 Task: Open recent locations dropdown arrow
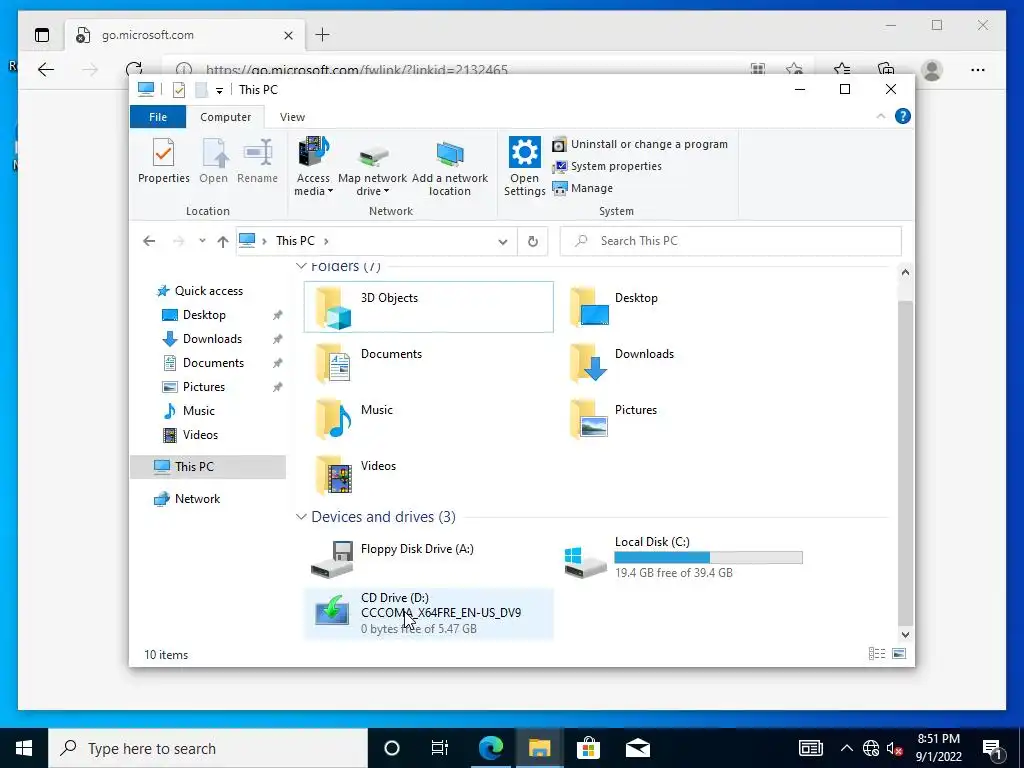pyautogui.click(x=202, y=241)
